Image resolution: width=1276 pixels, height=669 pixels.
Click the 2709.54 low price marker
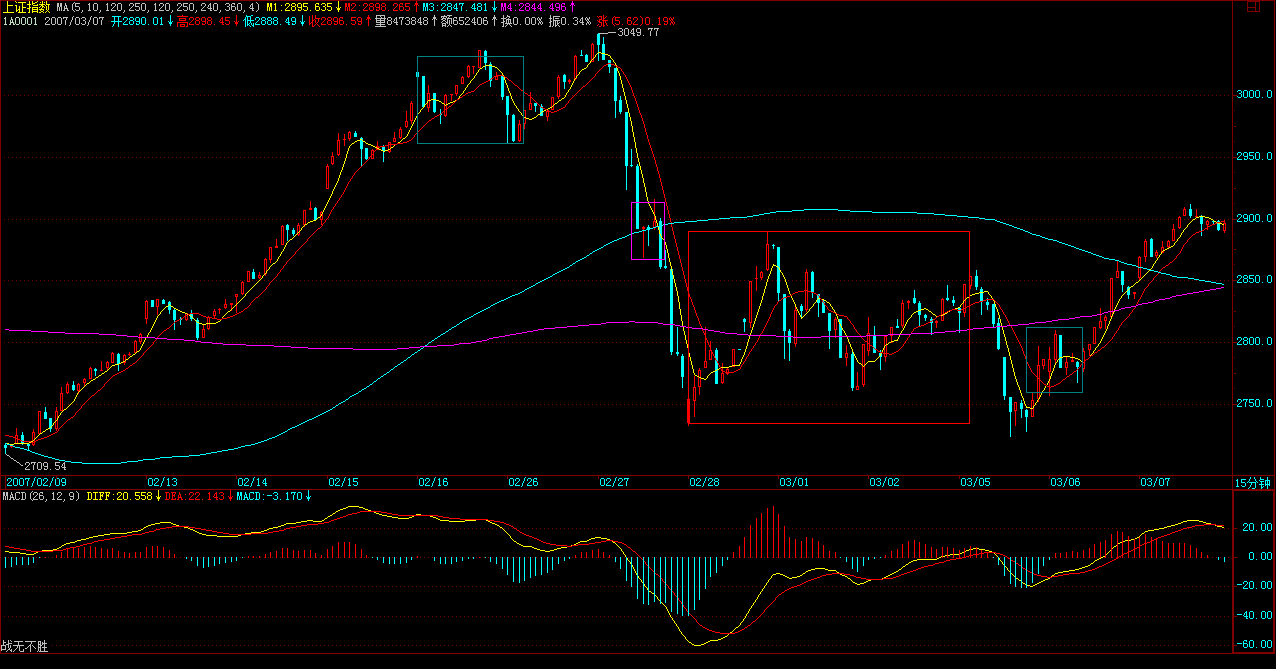tap(45, 466)
